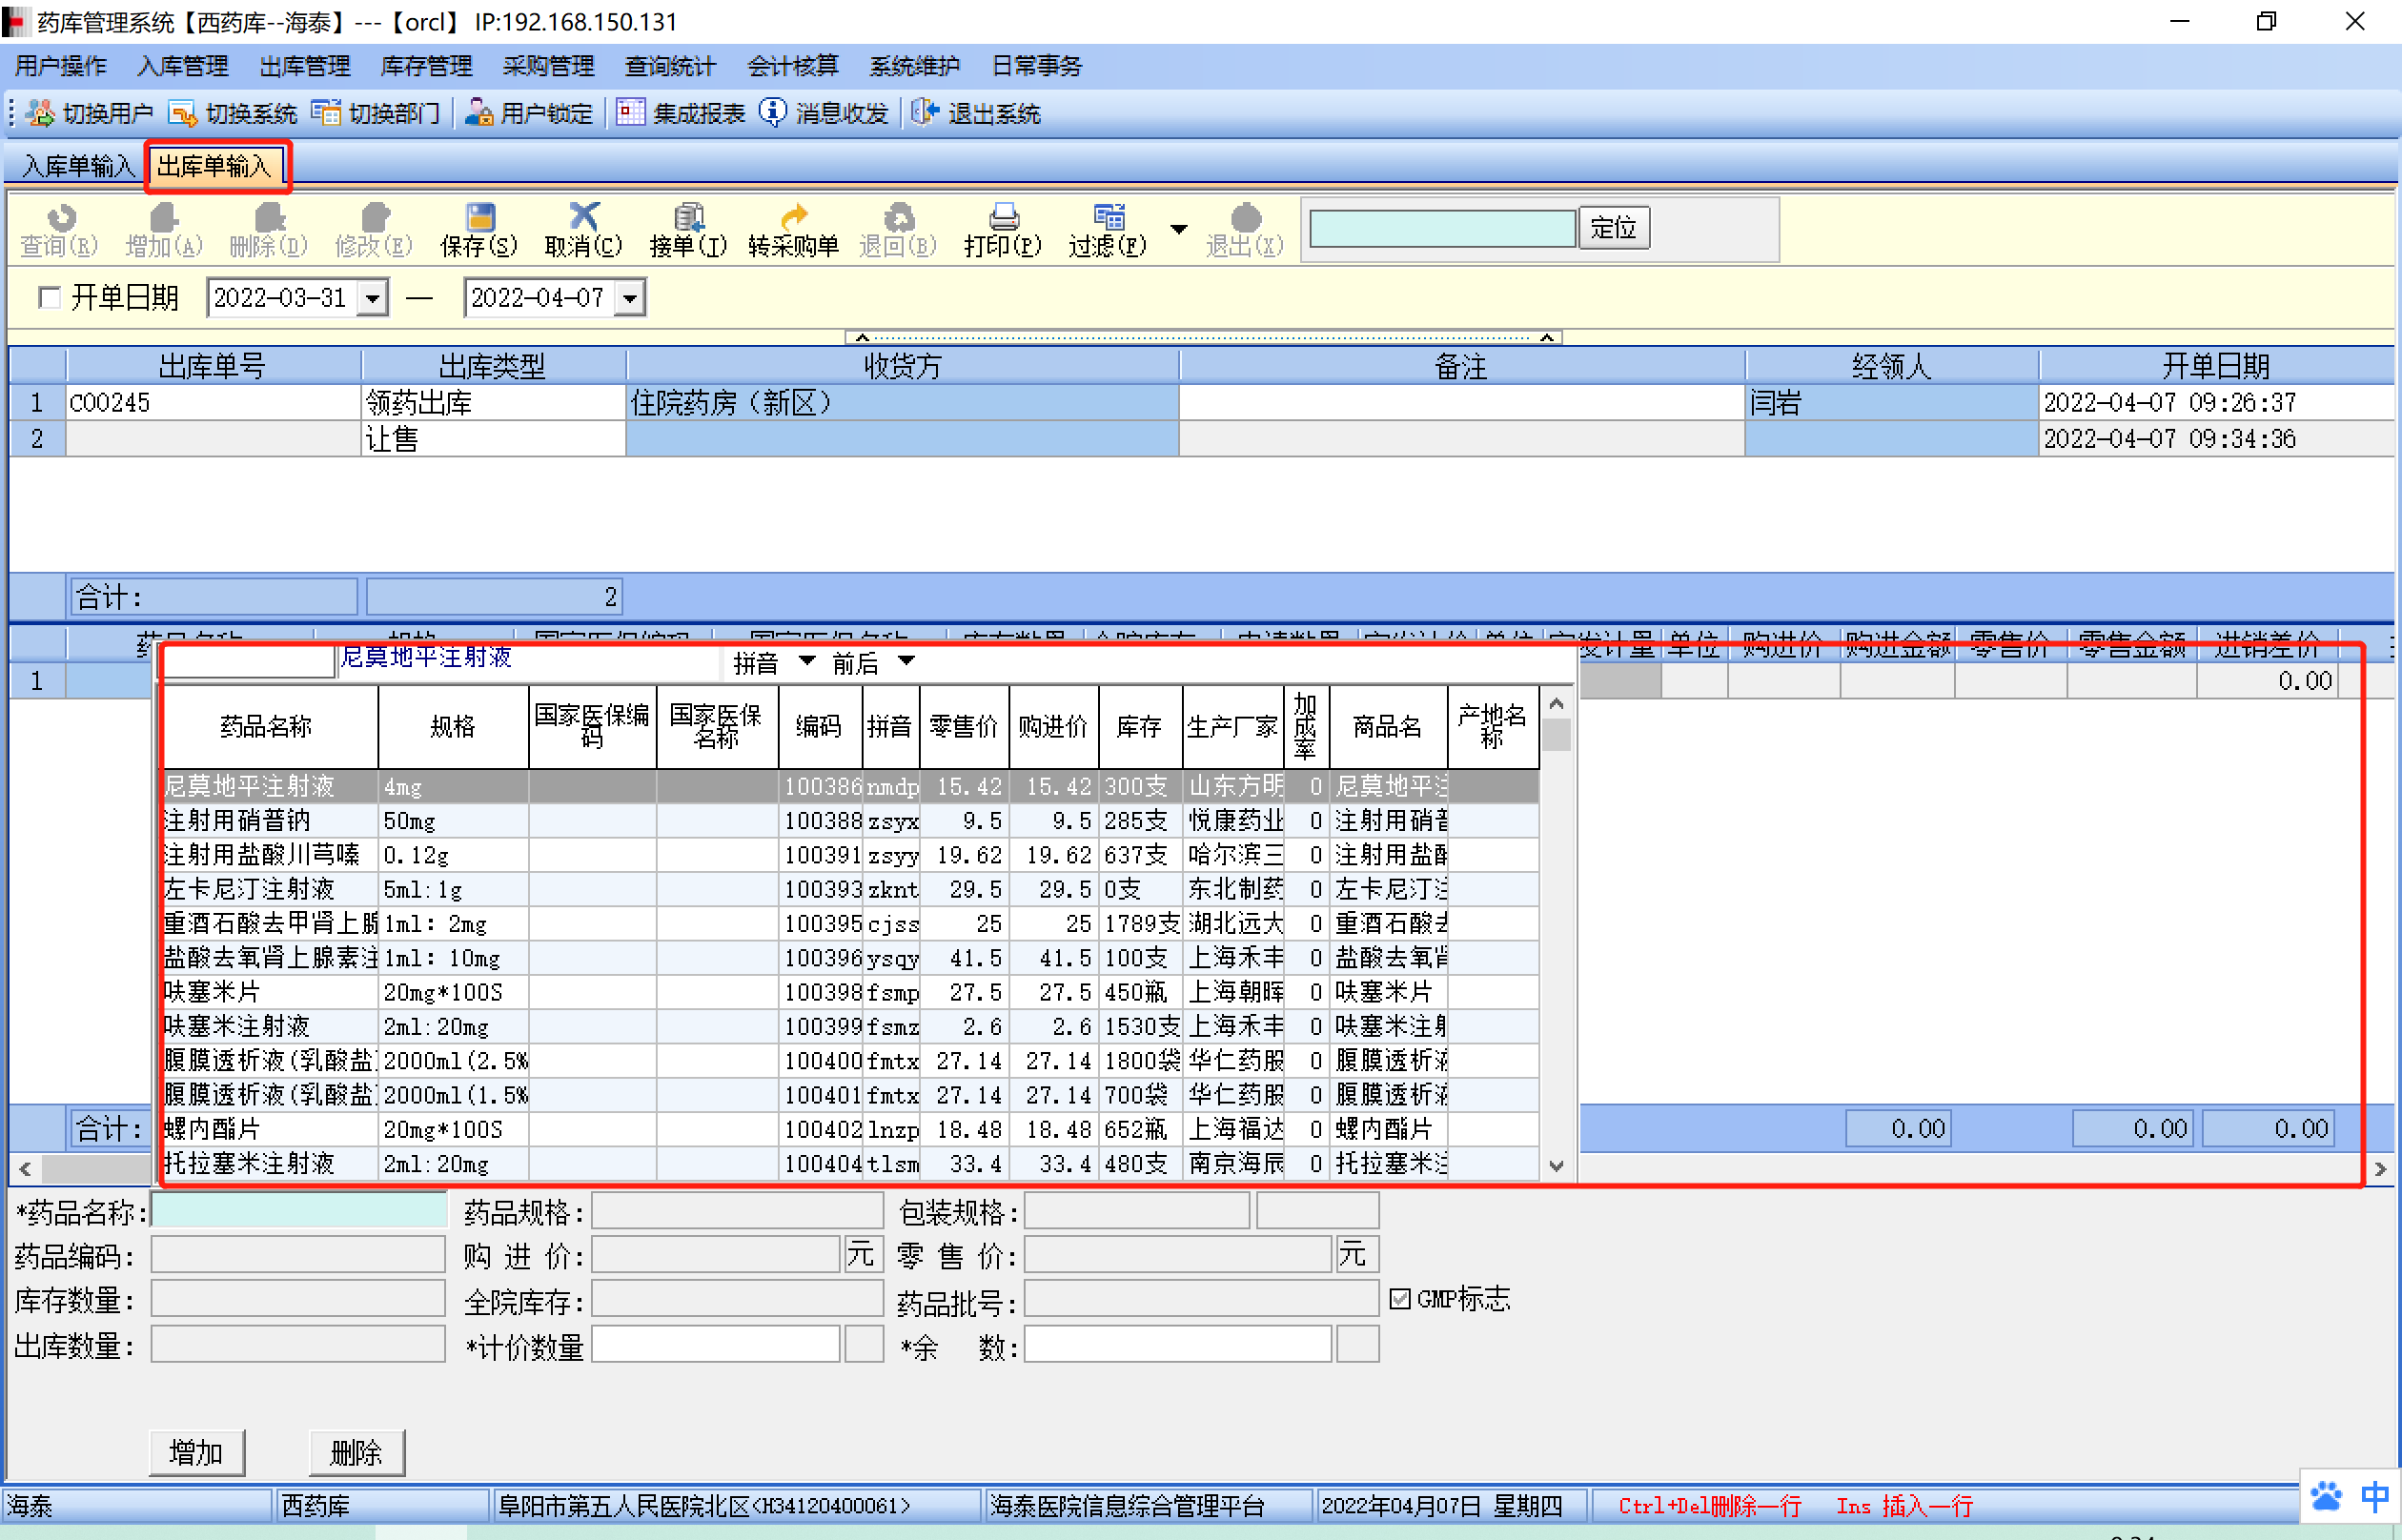Click the 取消(C) cancel icon
The image size is (2402, 1540).
583,217
